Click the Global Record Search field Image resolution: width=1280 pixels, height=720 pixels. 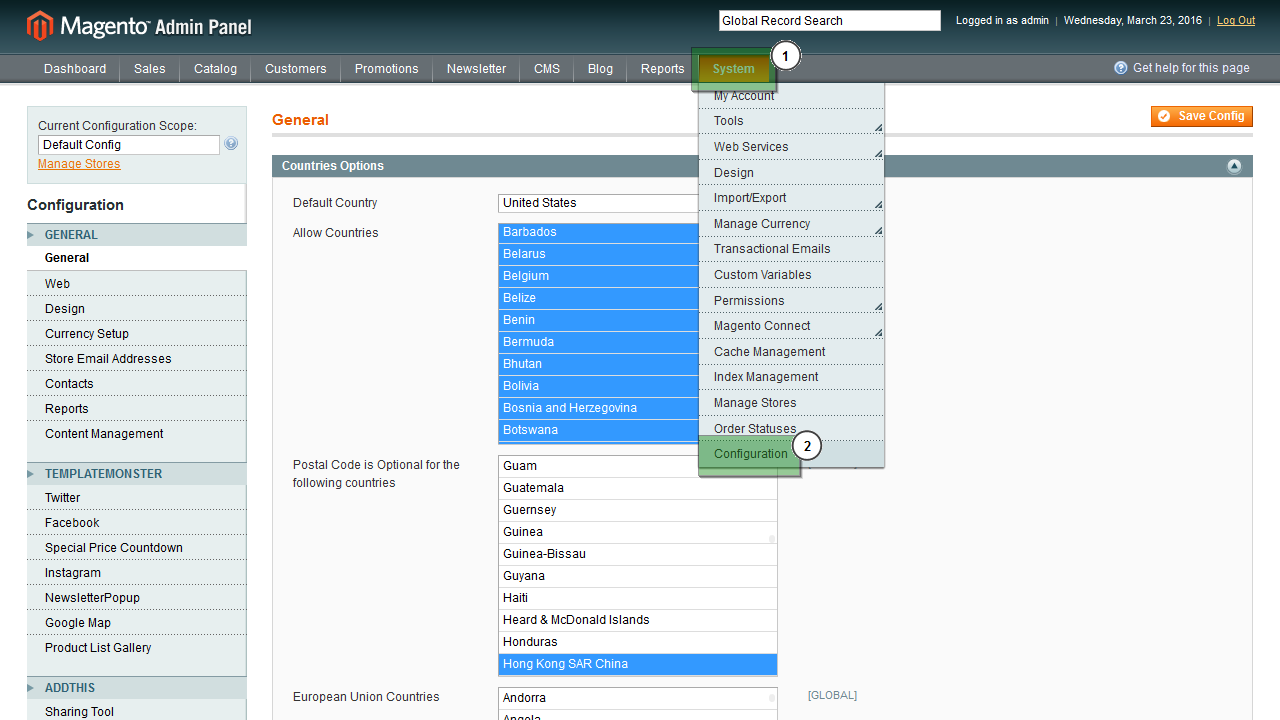tap(829, 21)
